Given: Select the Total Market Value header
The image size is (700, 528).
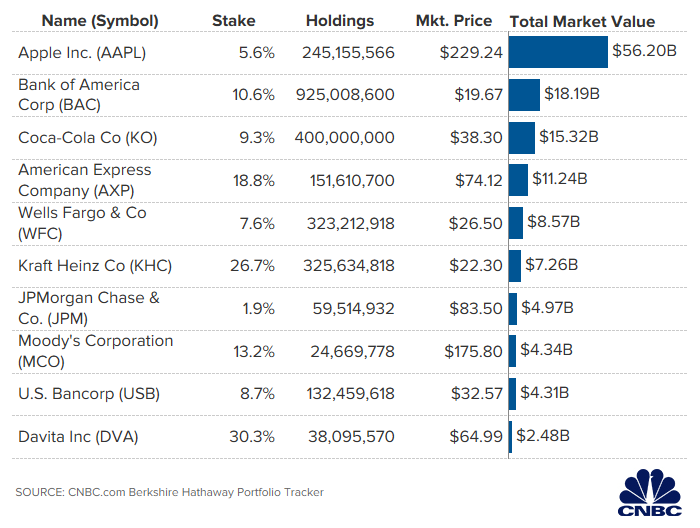Looking at the screenshot, I should 582,20.
